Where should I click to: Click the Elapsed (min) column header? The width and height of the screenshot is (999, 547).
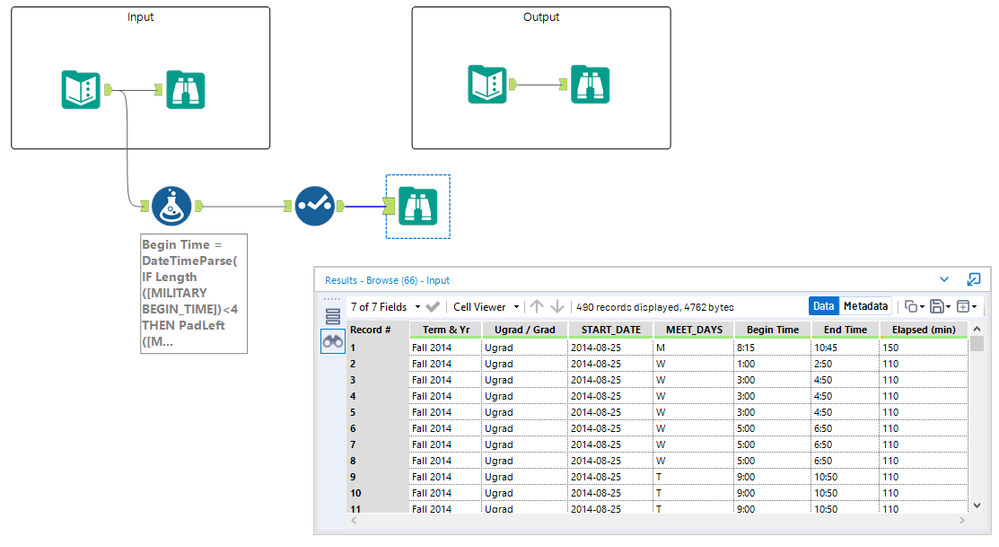[x=923, y=330]
